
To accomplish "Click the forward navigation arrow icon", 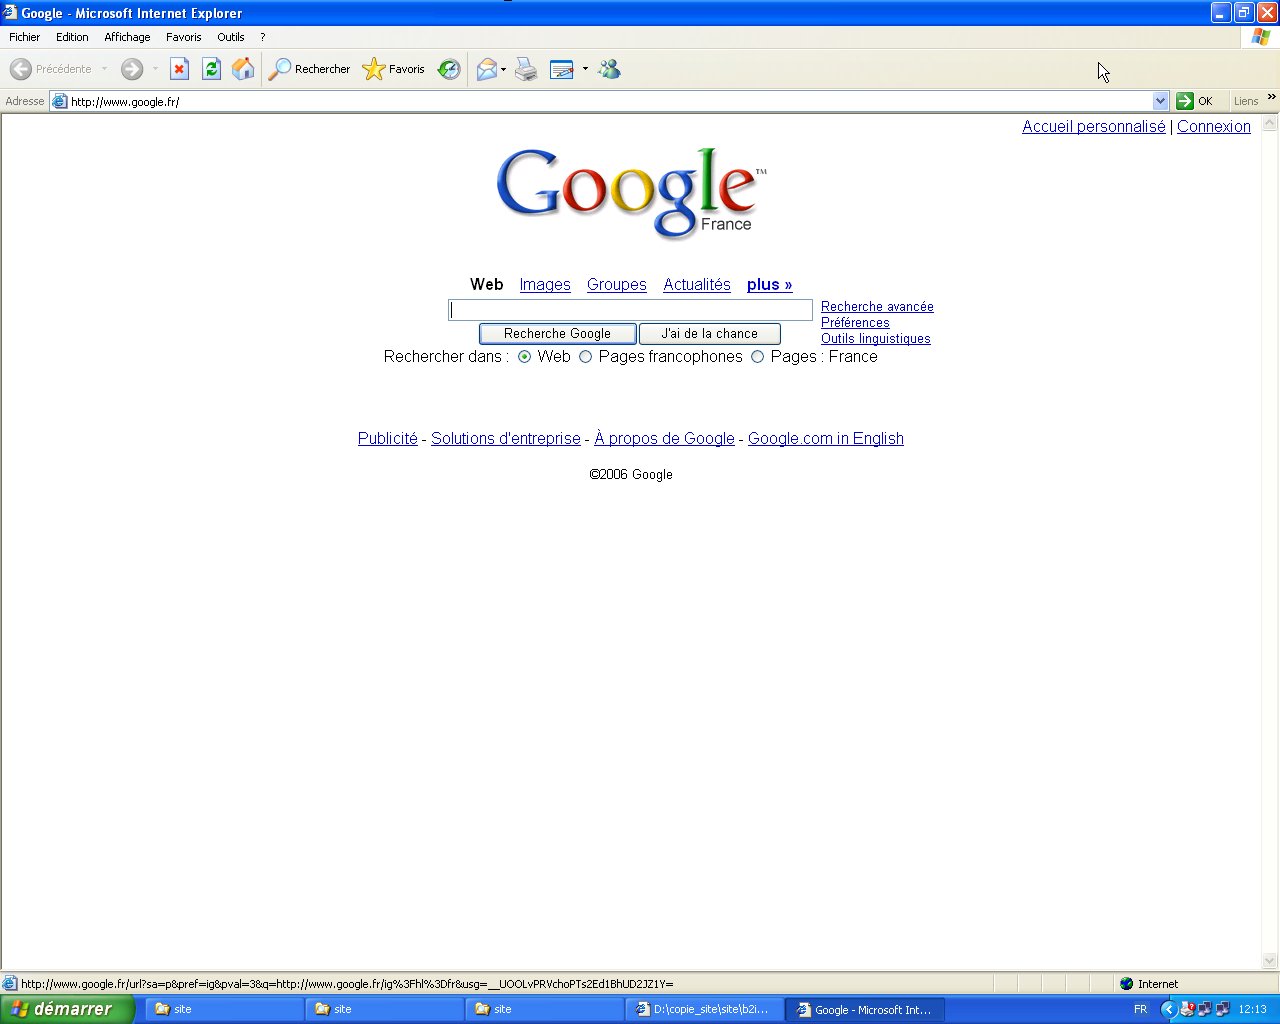I will pyautogui.click(x=132, y=69).
